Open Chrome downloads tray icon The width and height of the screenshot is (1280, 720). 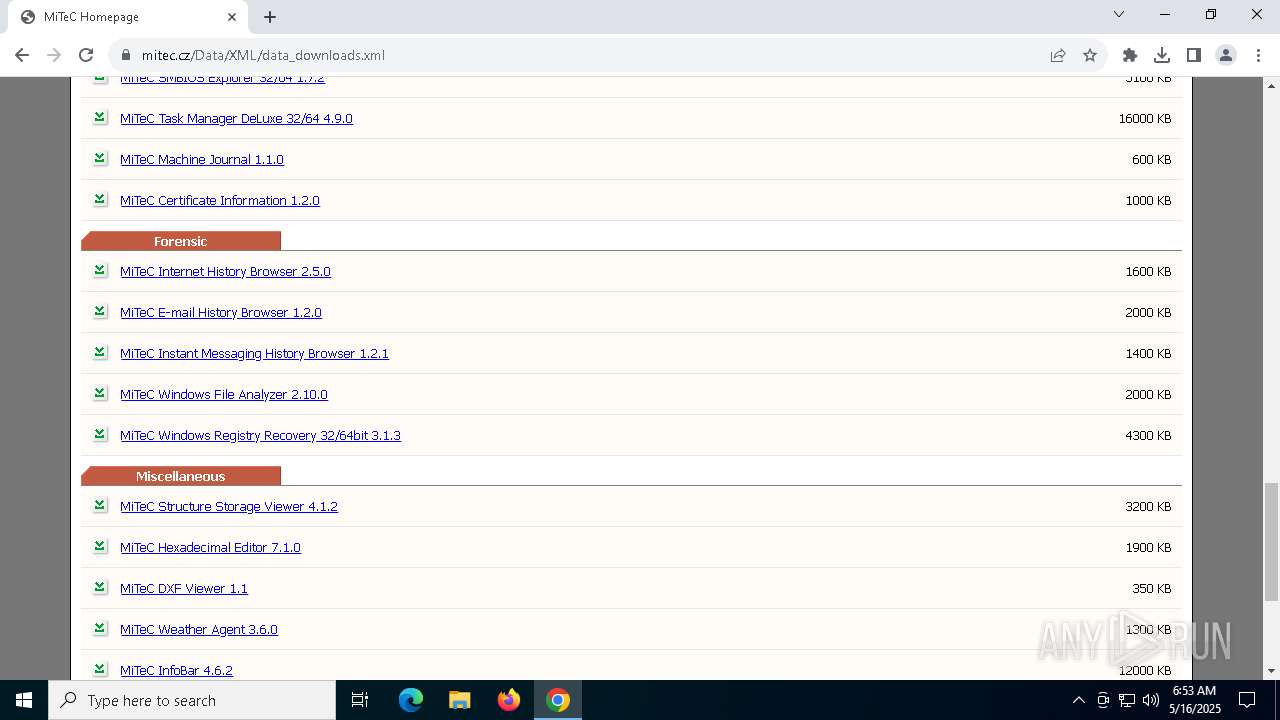[x=1162, y=55]
